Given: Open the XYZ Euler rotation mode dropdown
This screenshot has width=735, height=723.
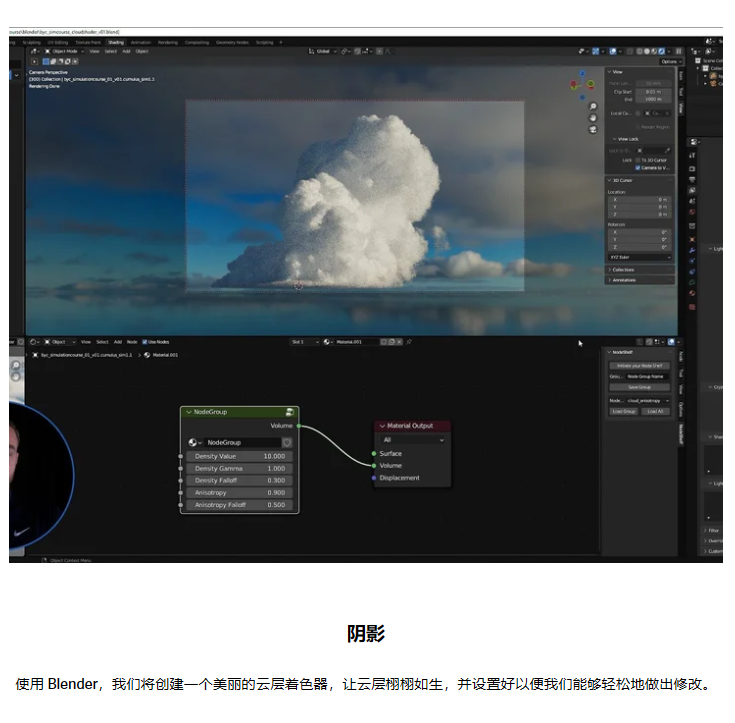Looking at the screenshot, I should coord(640,257).
